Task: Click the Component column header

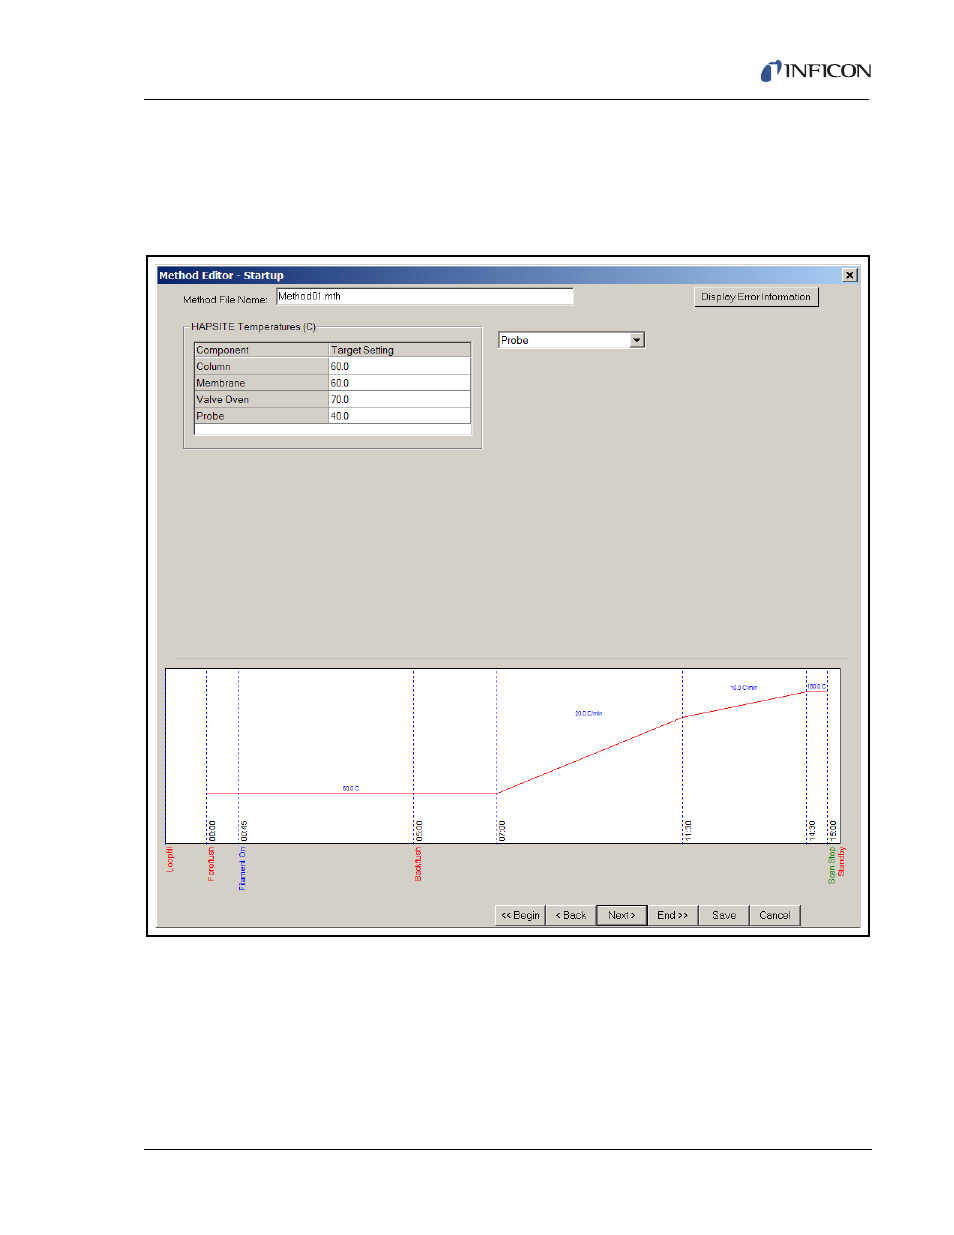Action: pos(261,350)
